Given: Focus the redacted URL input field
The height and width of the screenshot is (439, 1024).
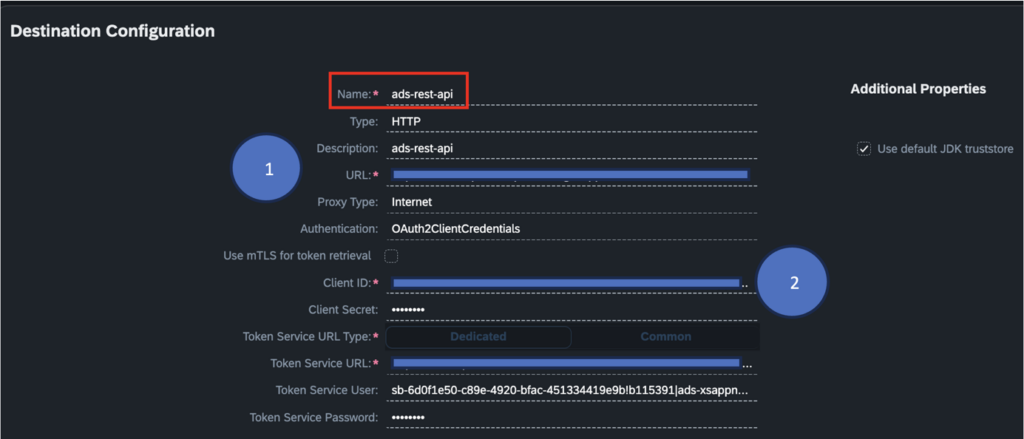Looking at the screenshot, I should pos(570,175).
